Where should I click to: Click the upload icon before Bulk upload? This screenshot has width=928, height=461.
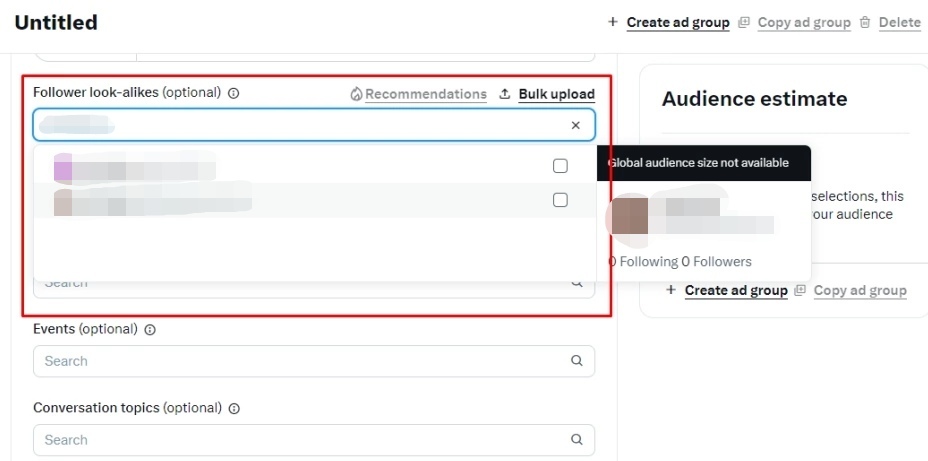(505, 94)
